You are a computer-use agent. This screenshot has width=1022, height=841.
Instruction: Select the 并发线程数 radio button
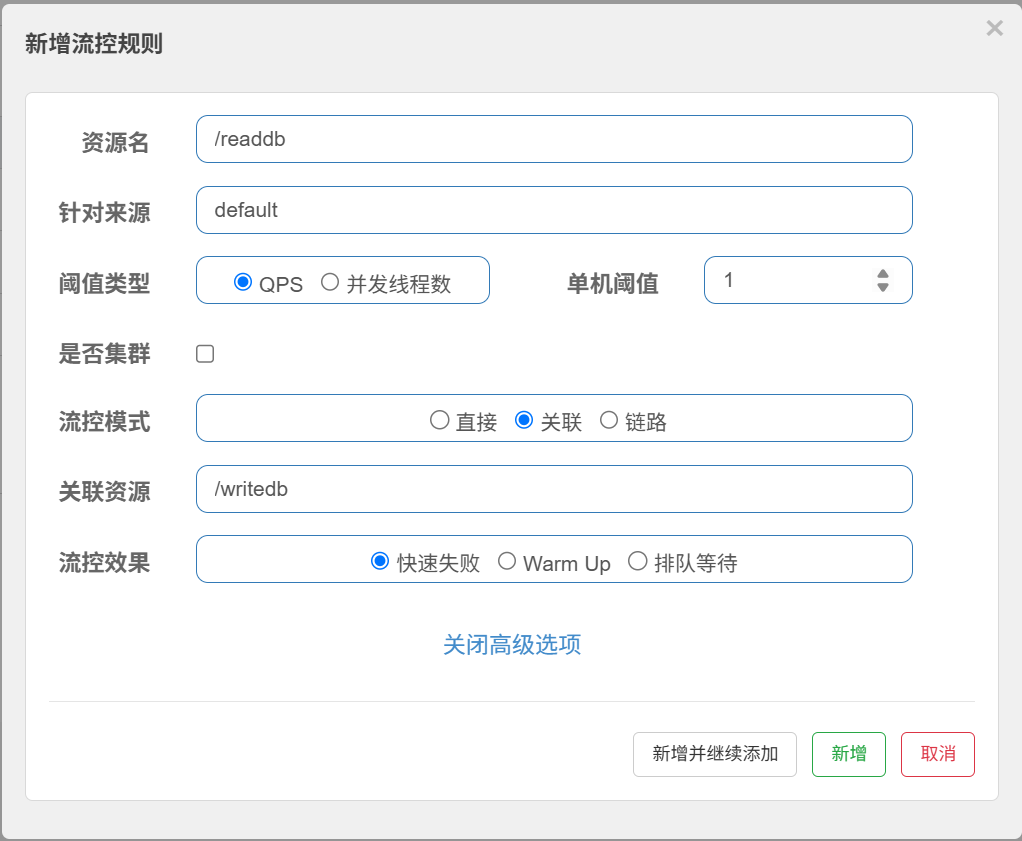pyautogui.click(x=330, y=282)
